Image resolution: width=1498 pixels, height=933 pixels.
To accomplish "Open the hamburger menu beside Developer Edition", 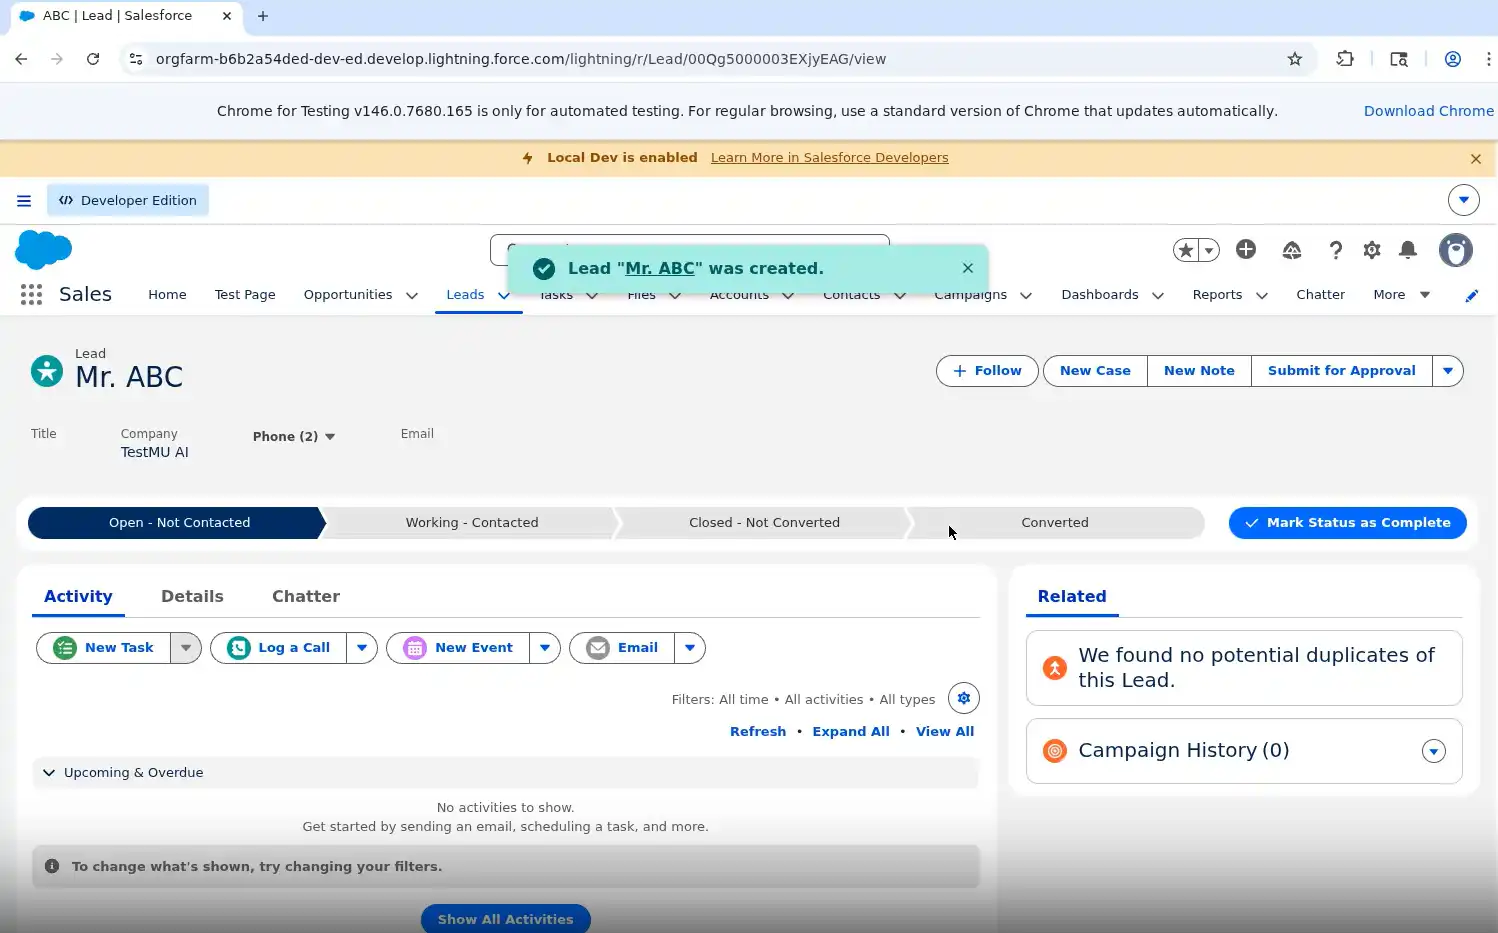I will click(x=24, y=200).
